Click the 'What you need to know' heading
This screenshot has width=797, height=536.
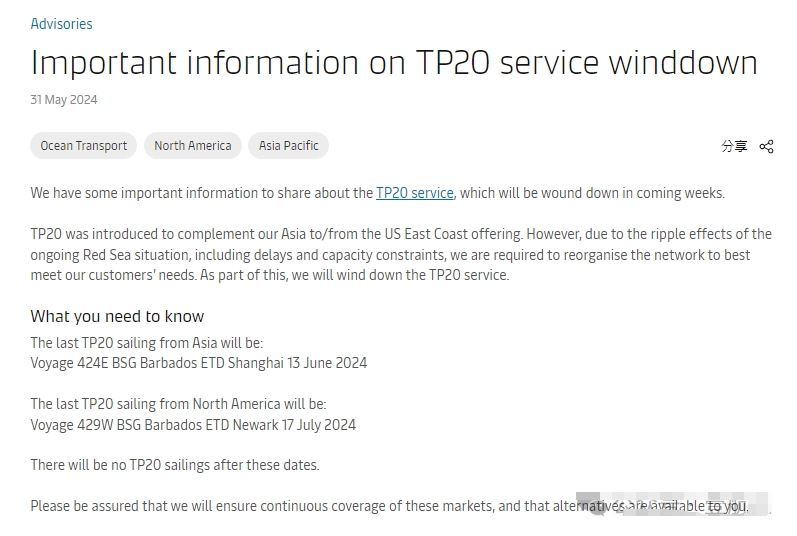pyautogui.click(x=117, y=316)
